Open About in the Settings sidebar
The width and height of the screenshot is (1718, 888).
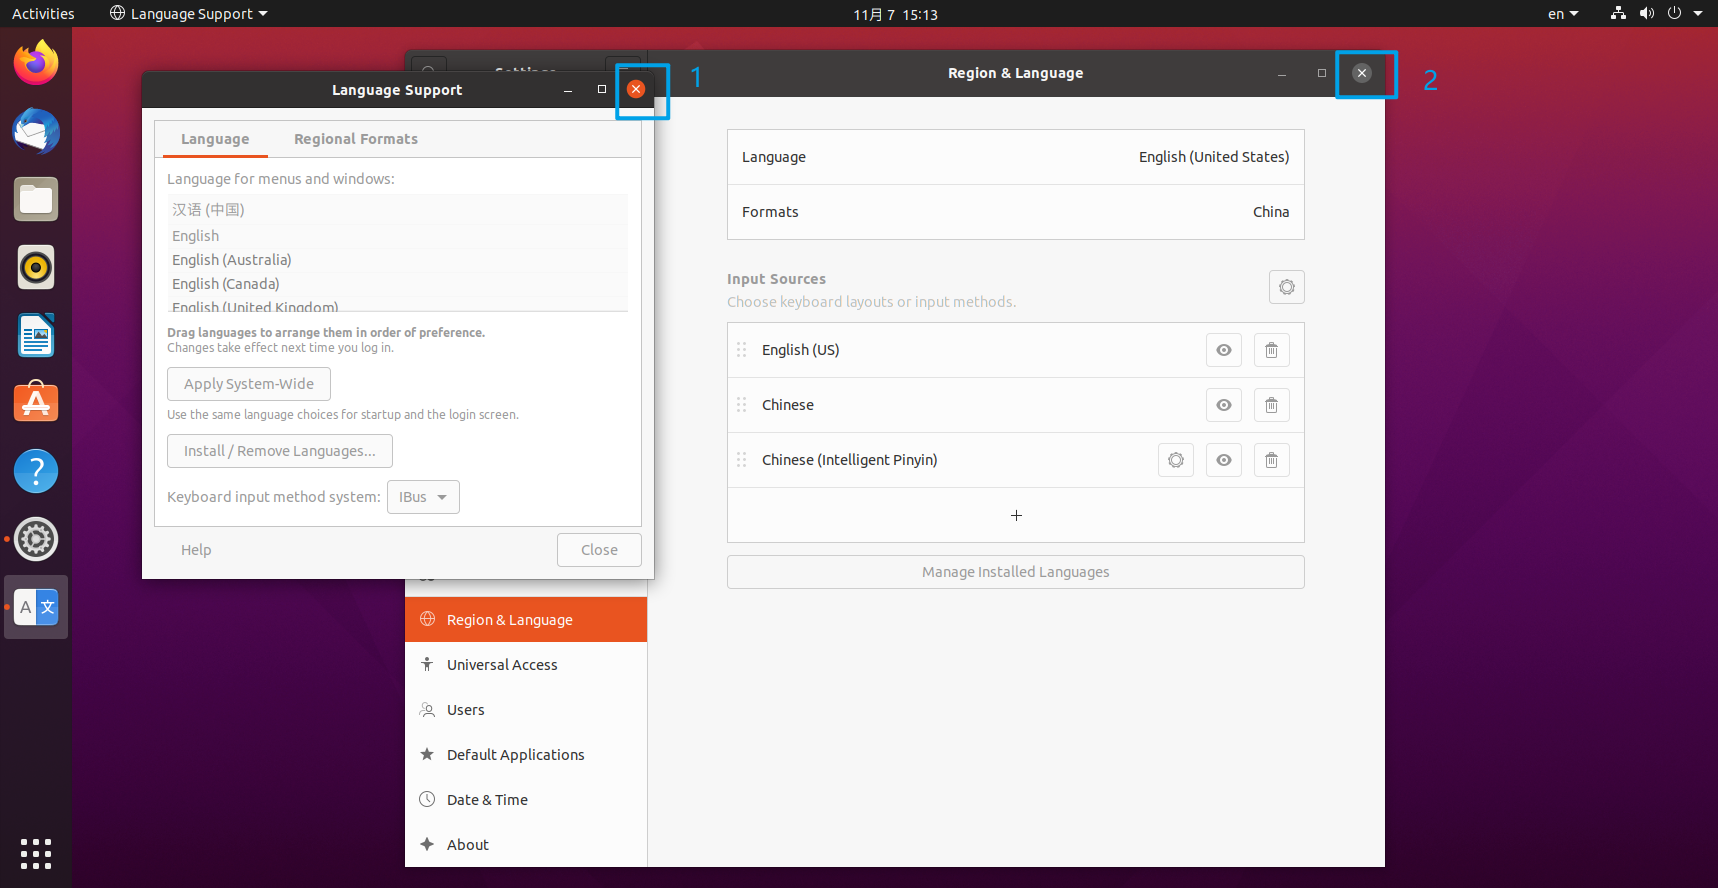(x=526, y=845)
